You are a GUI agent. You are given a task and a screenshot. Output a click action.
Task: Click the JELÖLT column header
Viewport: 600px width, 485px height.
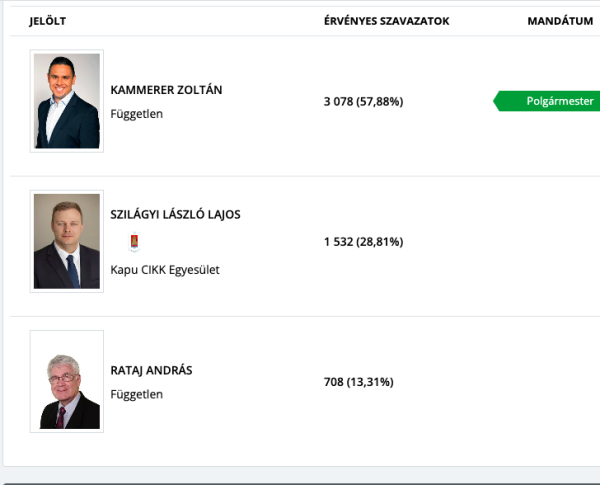pyautogui.click(x=48, y=21)
